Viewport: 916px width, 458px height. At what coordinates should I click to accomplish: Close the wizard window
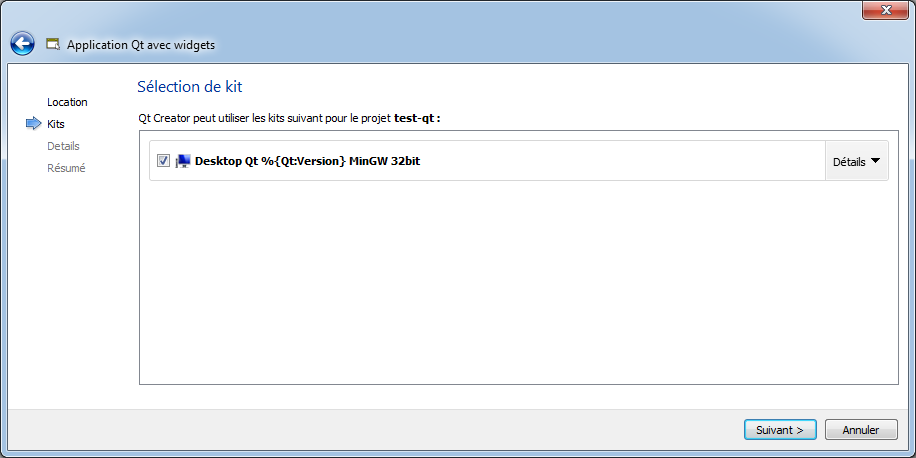886,9
